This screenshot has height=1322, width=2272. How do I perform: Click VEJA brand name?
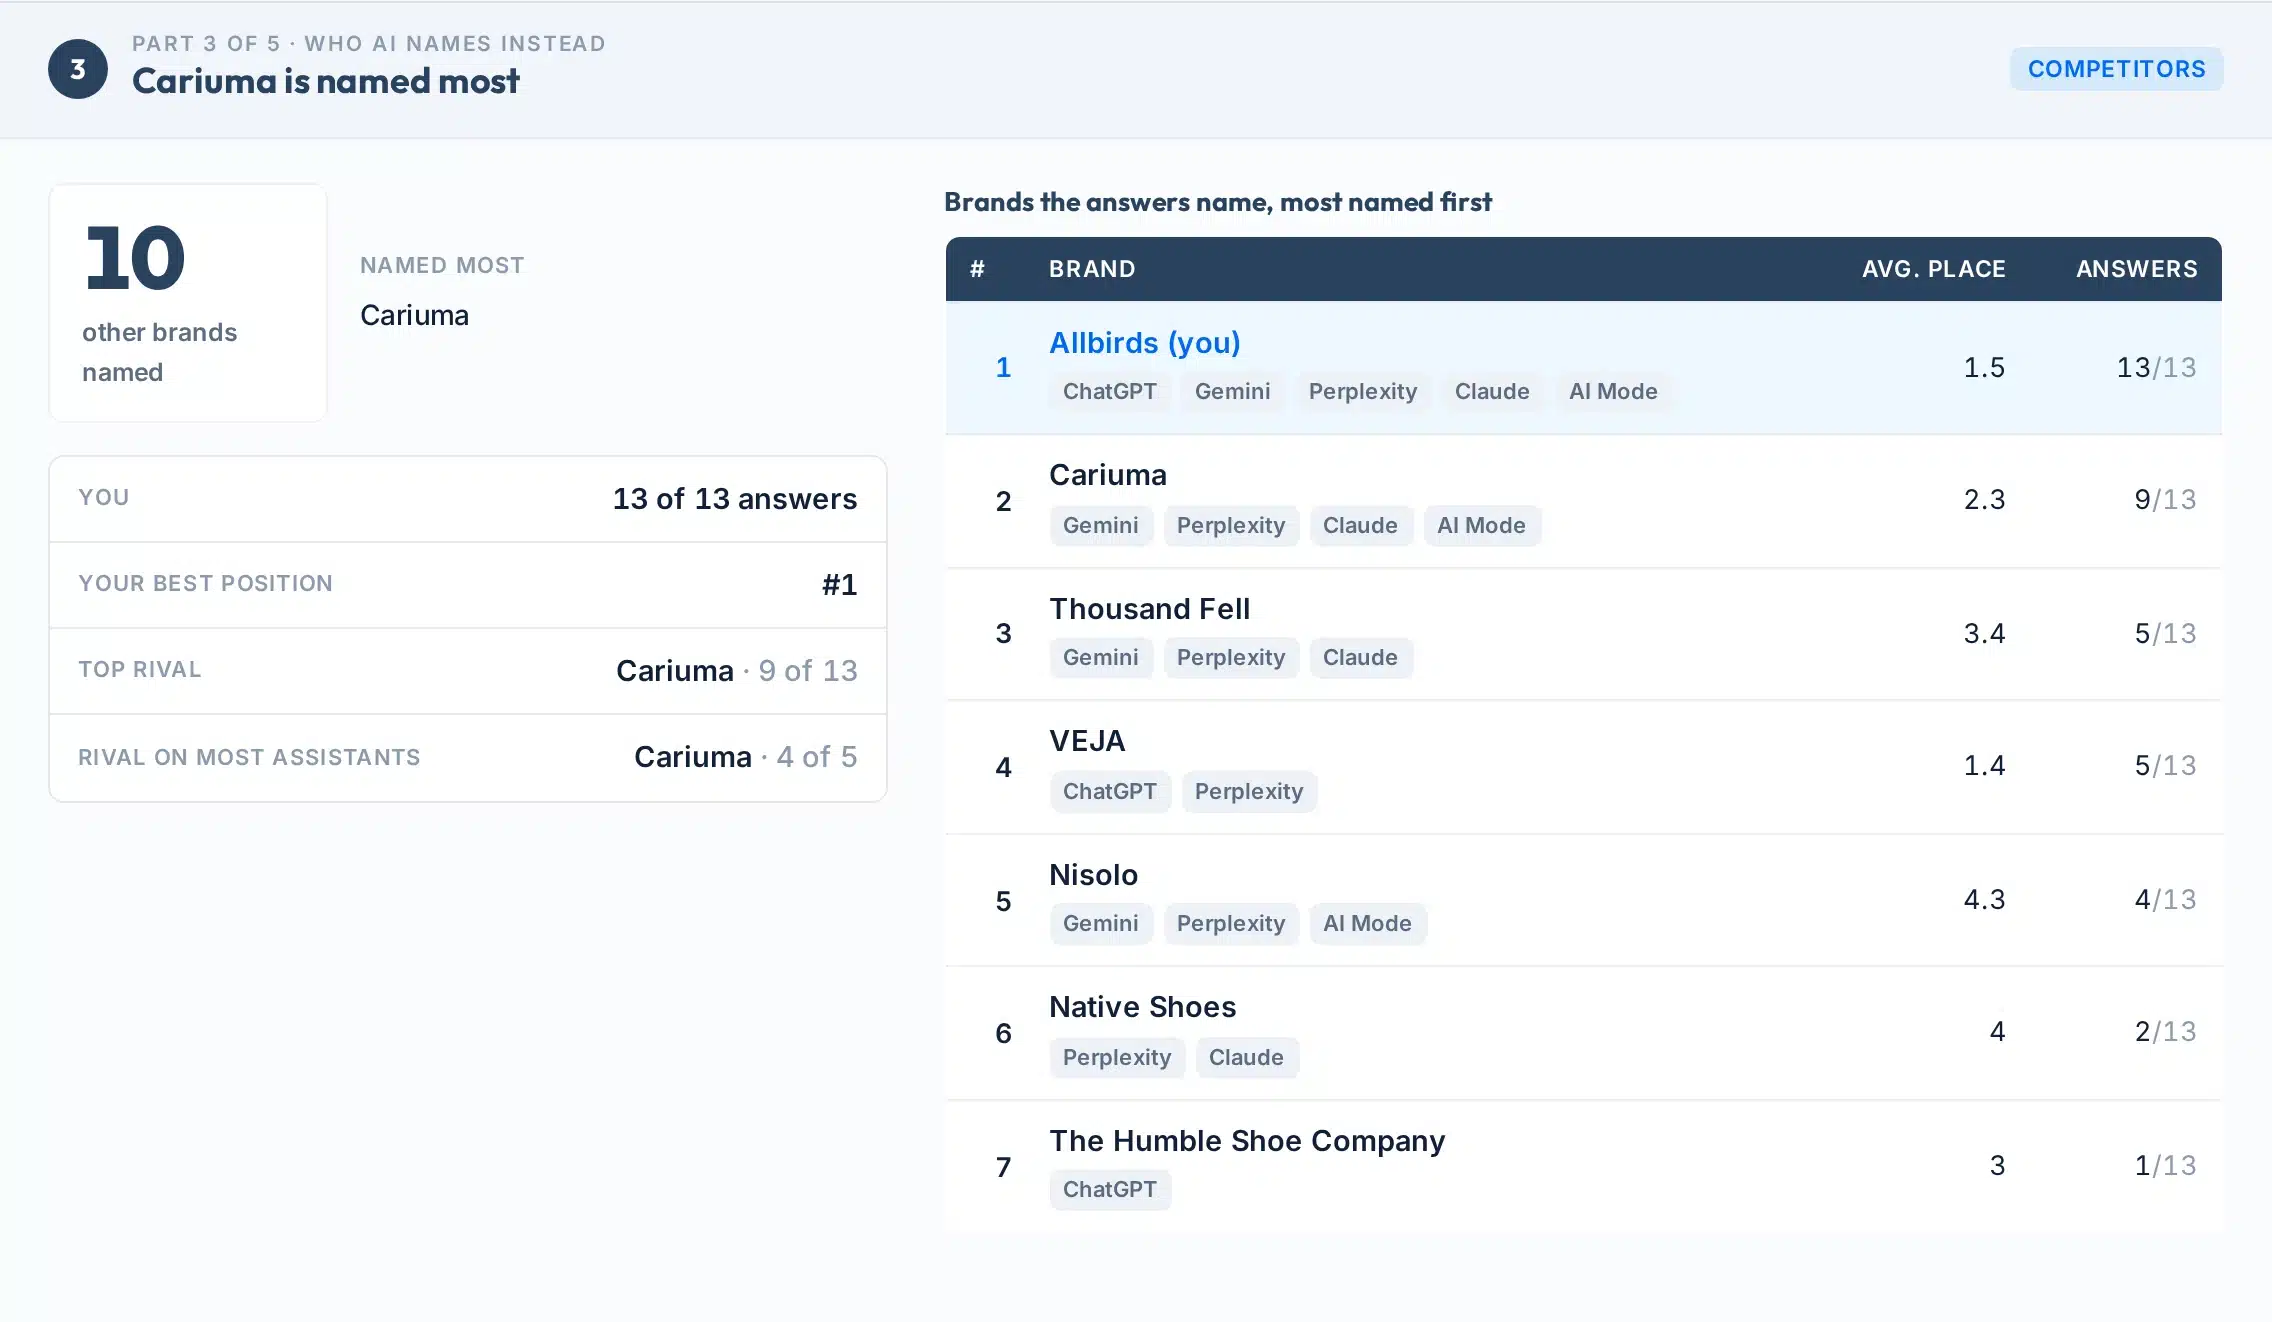tap(1087, 741)
